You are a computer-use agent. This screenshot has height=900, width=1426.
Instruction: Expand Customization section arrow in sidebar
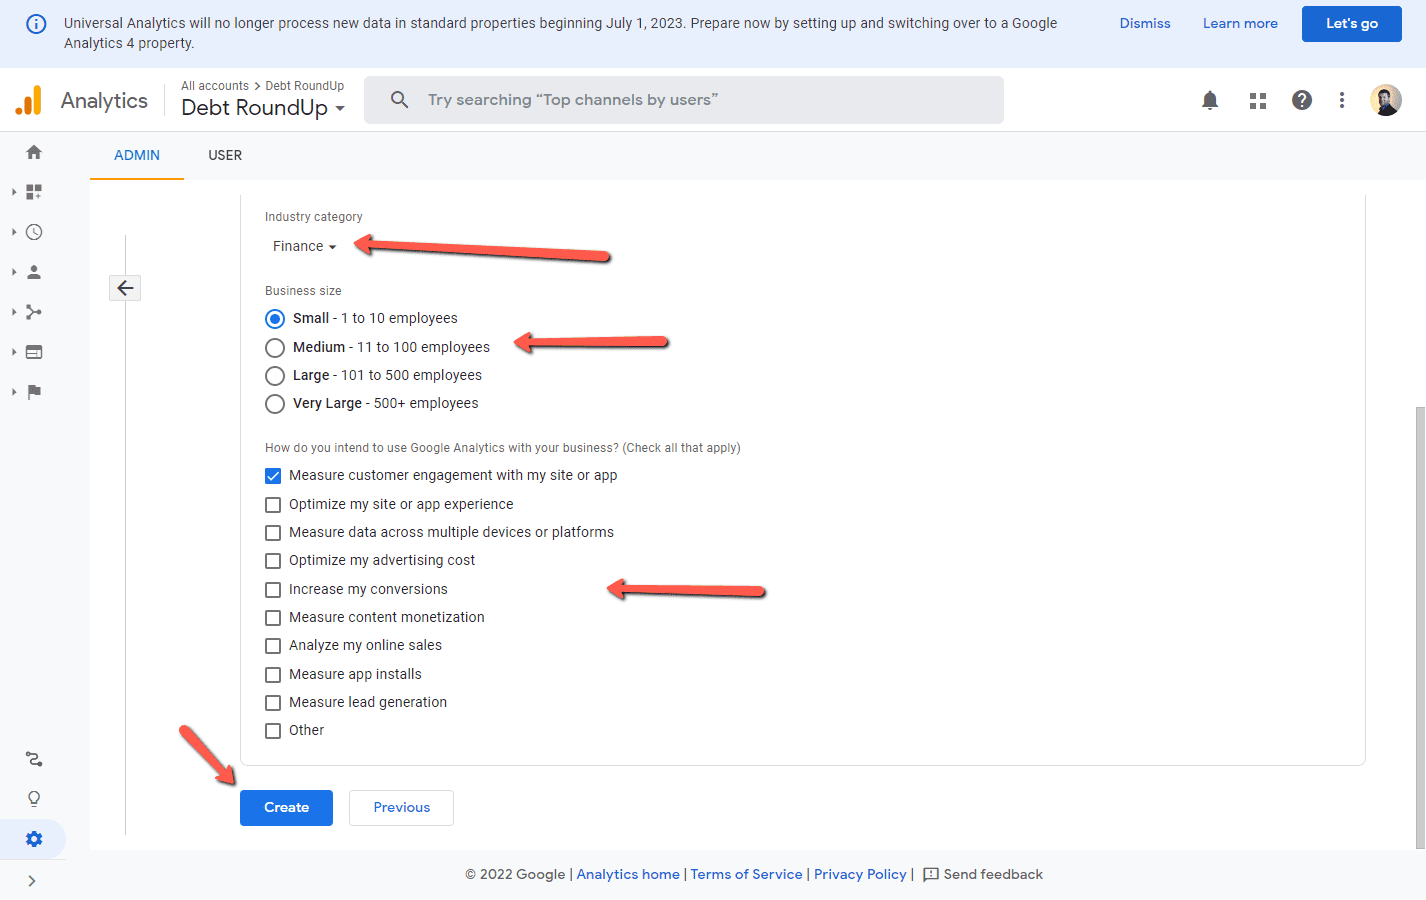point(14,192)
